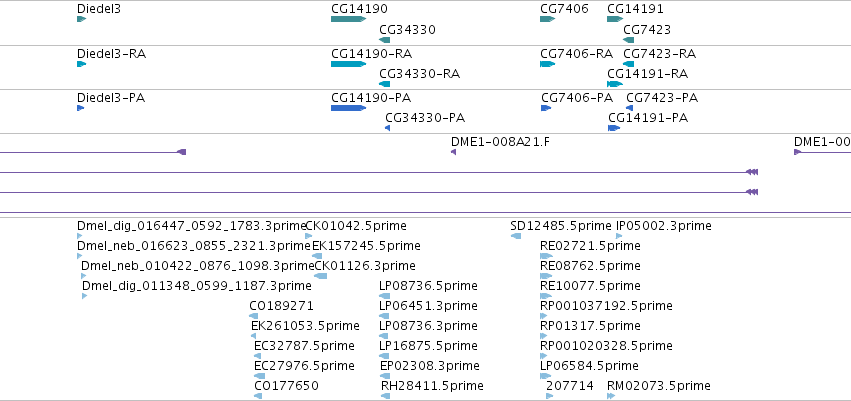Click the EC27976.5prime EST label

pyautogui.click(x=304, y=366)
